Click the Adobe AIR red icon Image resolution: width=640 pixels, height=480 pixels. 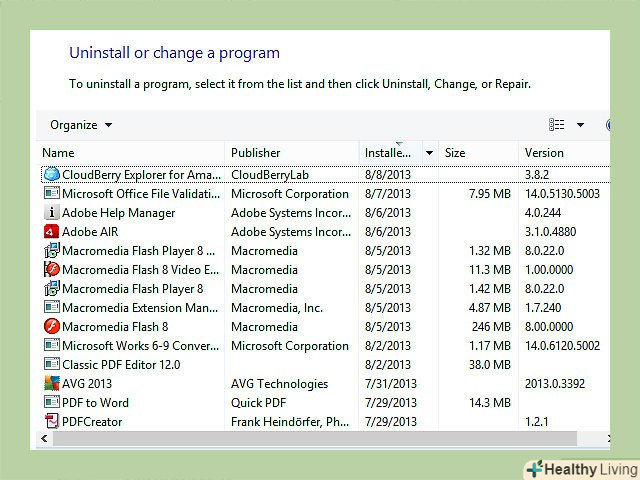coord(51,231)
